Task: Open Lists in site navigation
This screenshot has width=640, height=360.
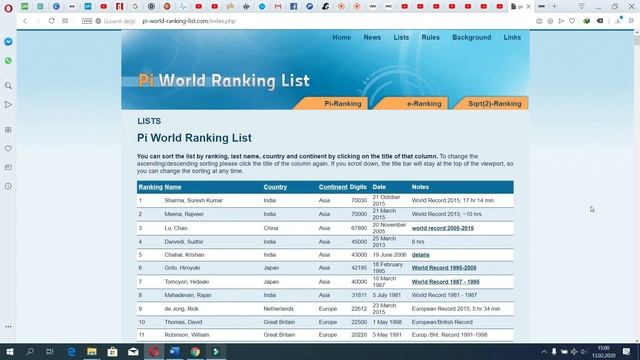Action: pos(401,38)
